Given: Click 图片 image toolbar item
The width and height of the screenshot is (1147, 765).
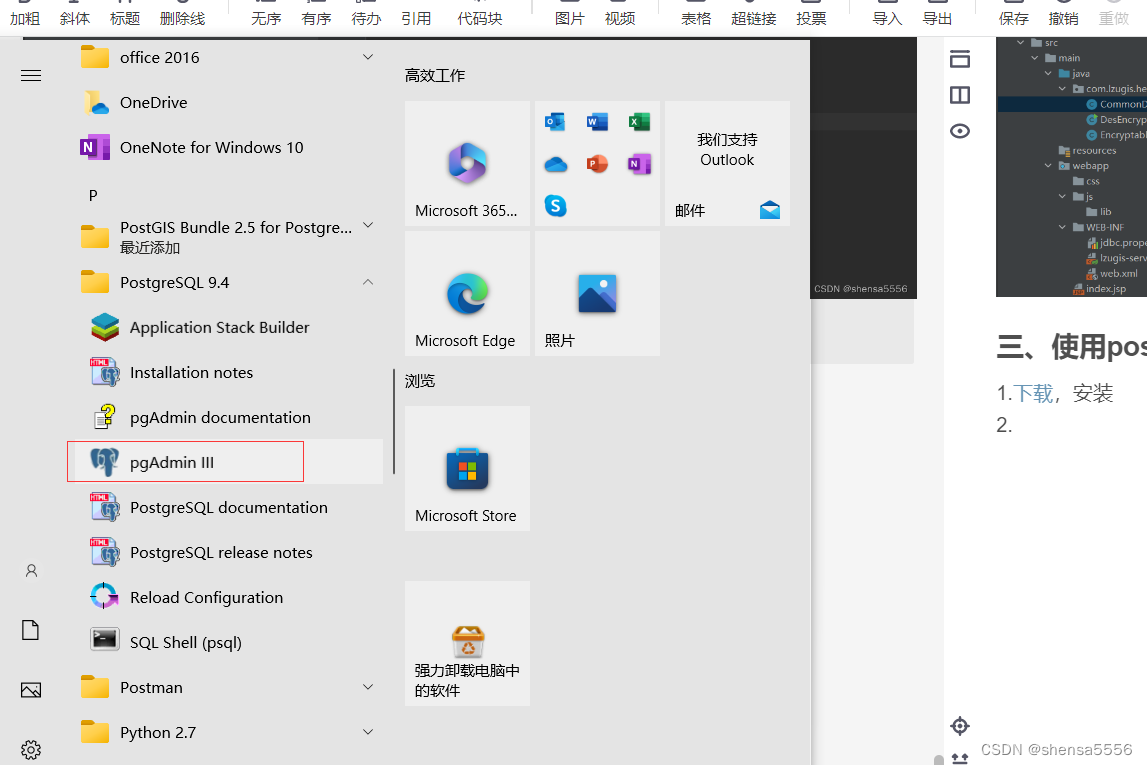Looking at the screenshot, I should point(570,18).
